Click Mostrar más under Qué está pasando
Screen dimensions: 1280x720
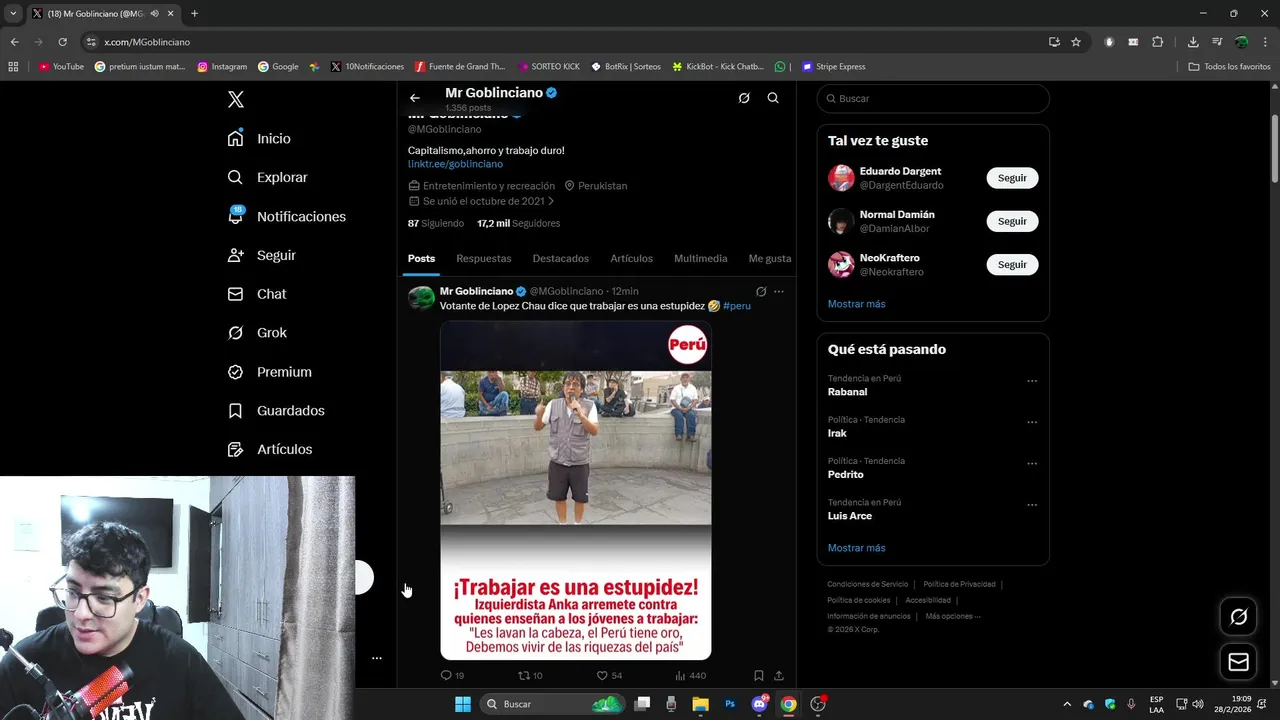(857, 548)
